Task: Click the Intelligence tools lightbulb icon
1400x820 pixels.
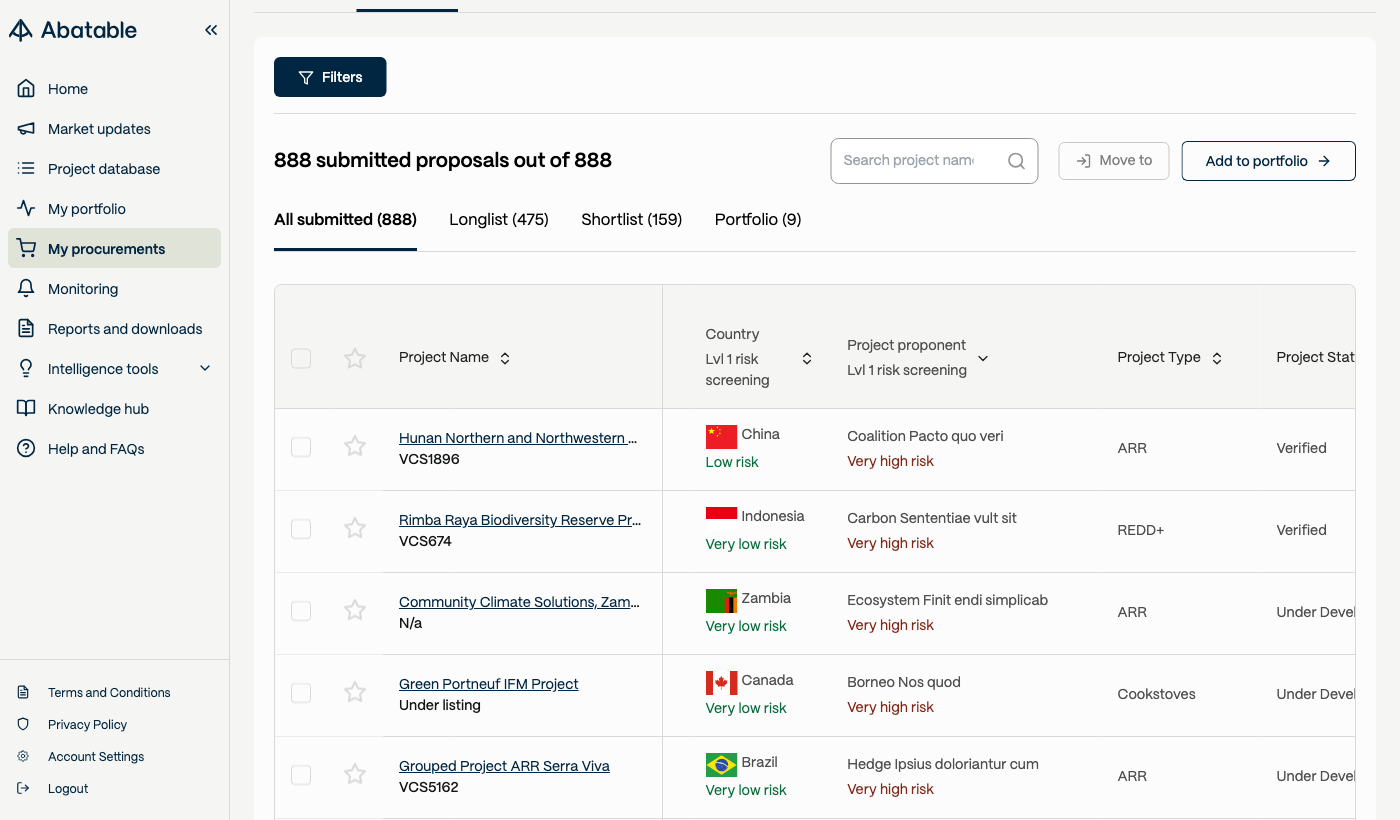Action: (27, 369)
